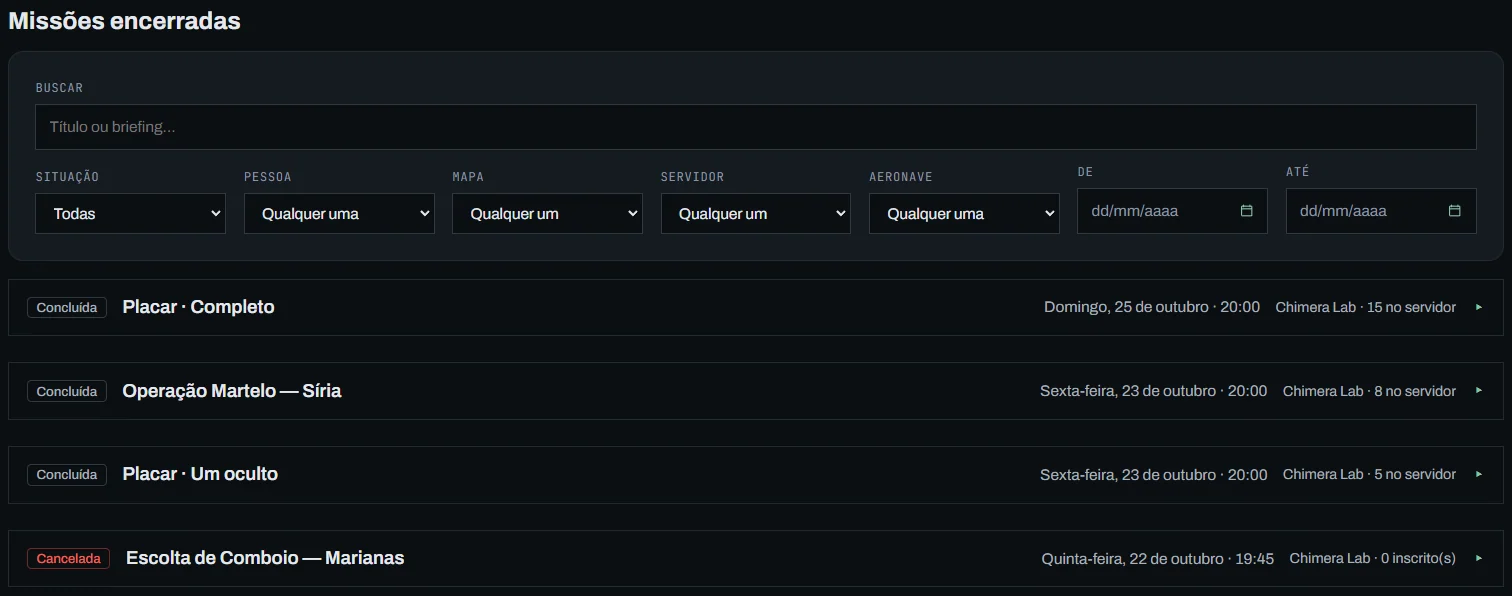Open the Placar · Completo mission title
This screenshot has width=1512, height=596.
[198, 307]
